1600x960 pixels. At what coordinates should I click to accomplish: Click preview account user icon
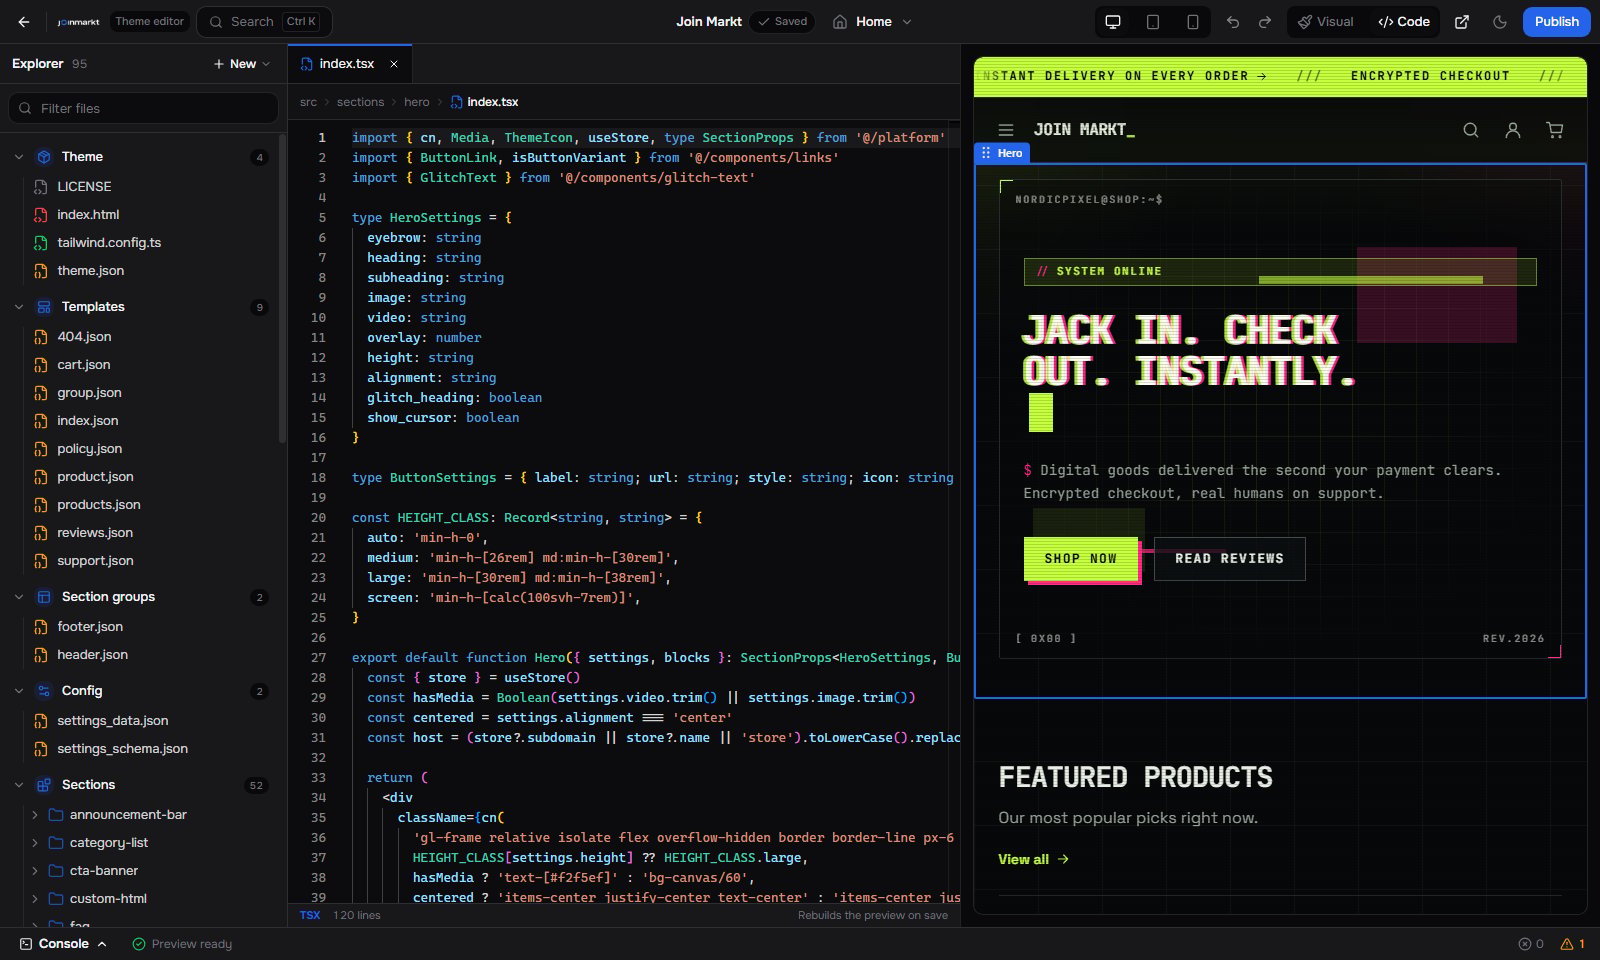click(1513, 130)
